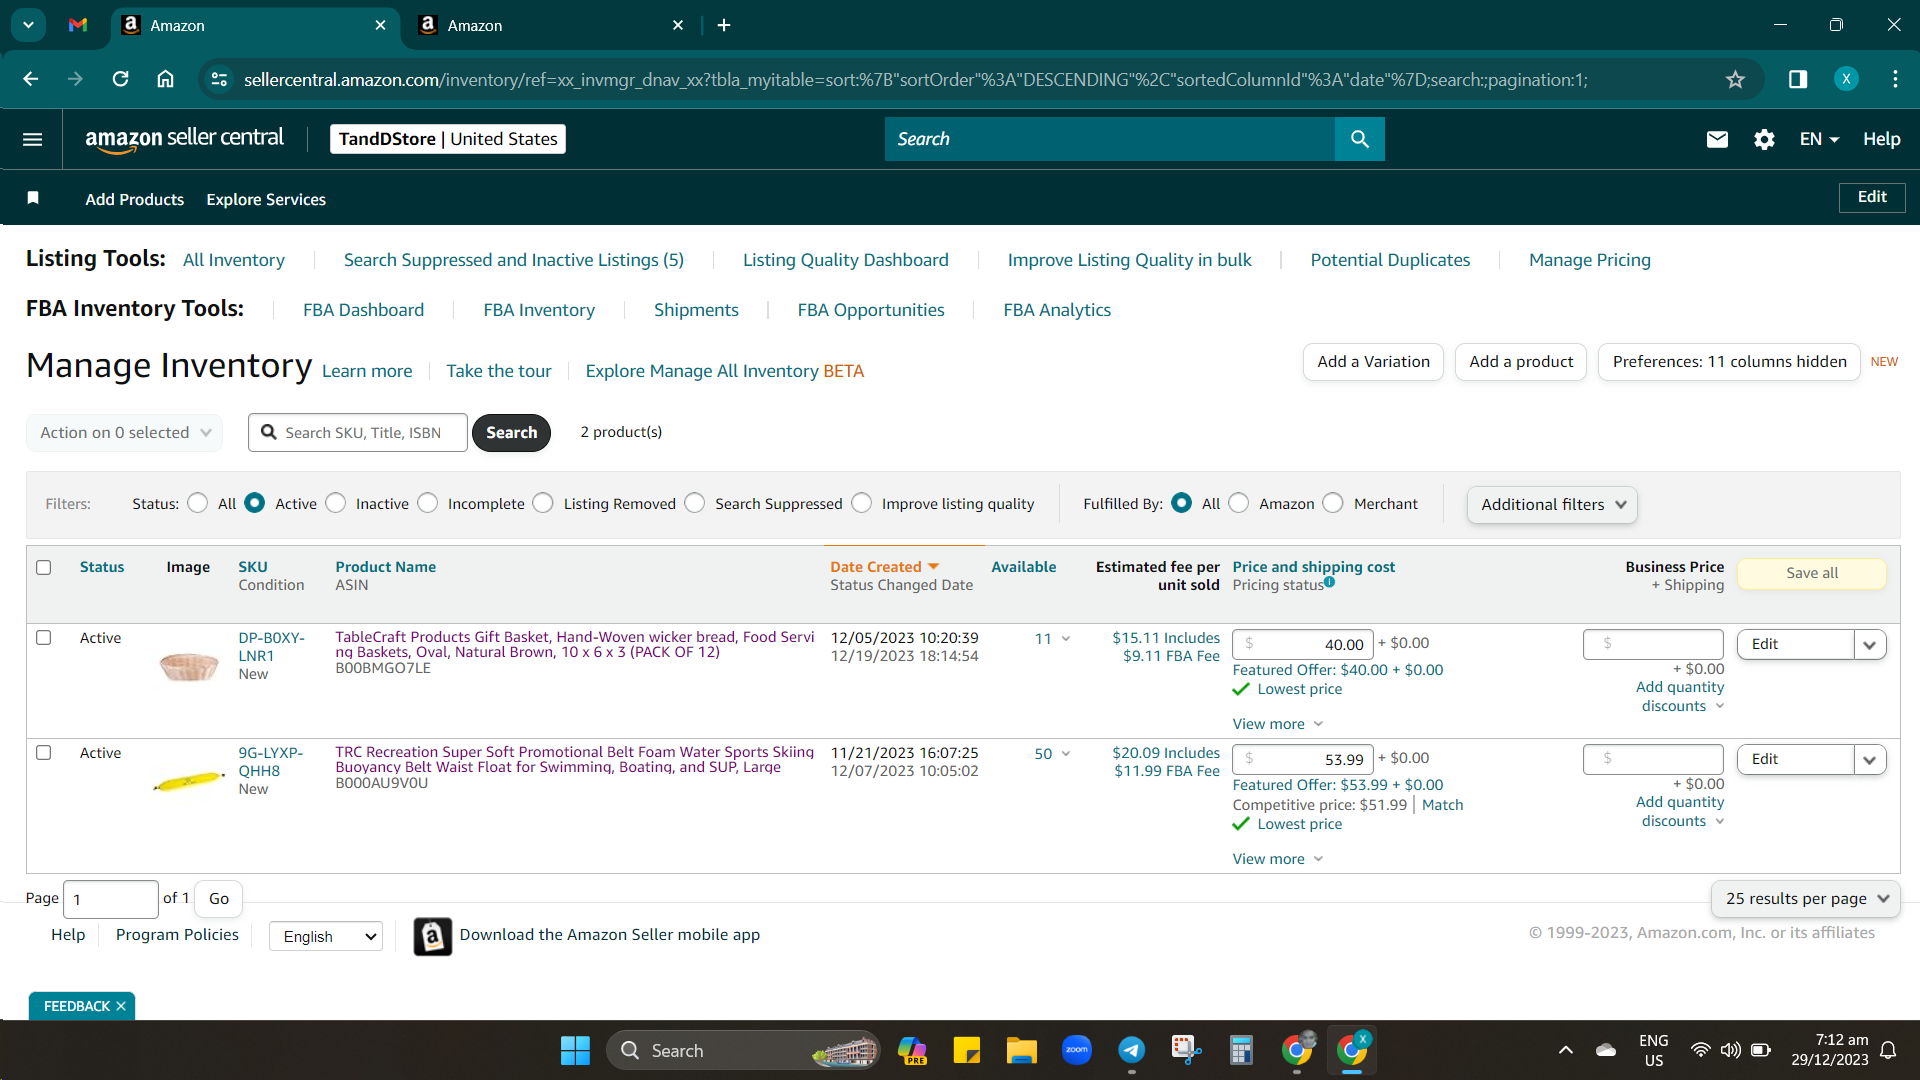Expand the Additional filters dropdown
The height and width of the screenshot is (1080, 1920).
[x=1552, y=504]
